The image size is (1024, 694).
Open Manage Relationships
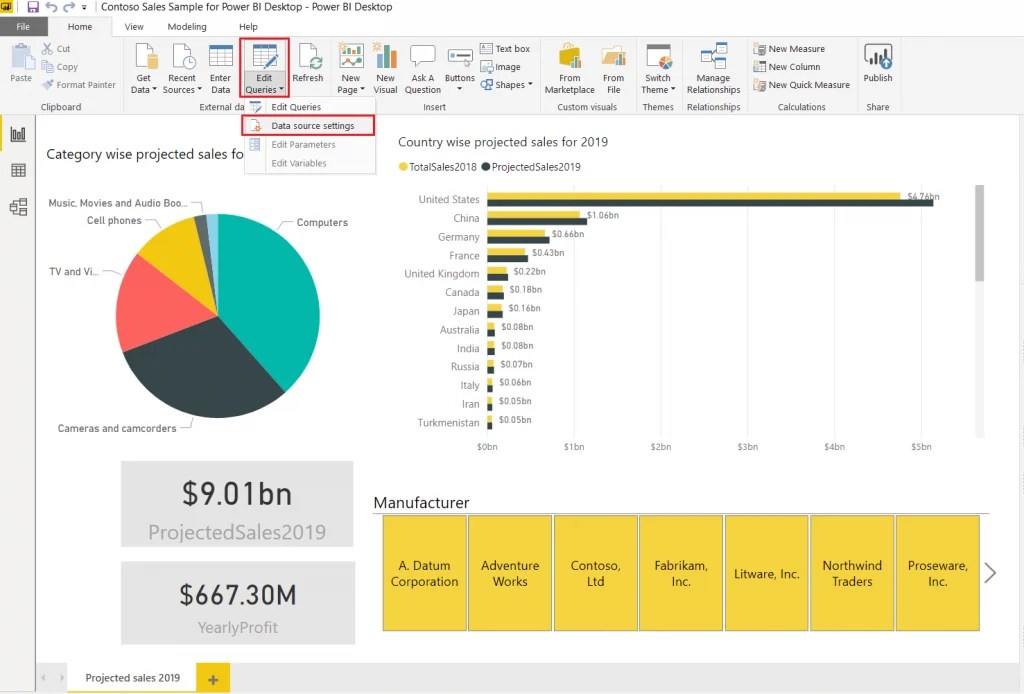click(712, 67)
